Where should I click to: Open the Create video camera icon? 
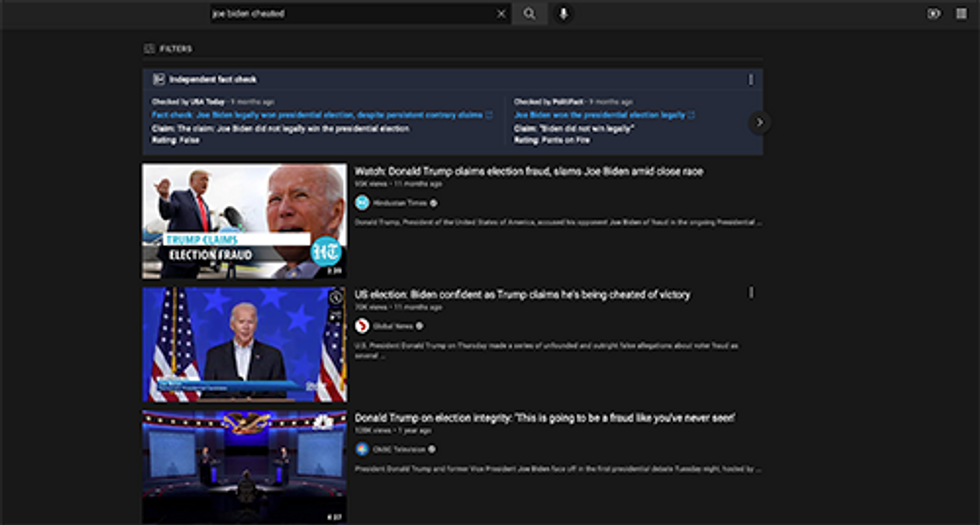pos(934,14)
